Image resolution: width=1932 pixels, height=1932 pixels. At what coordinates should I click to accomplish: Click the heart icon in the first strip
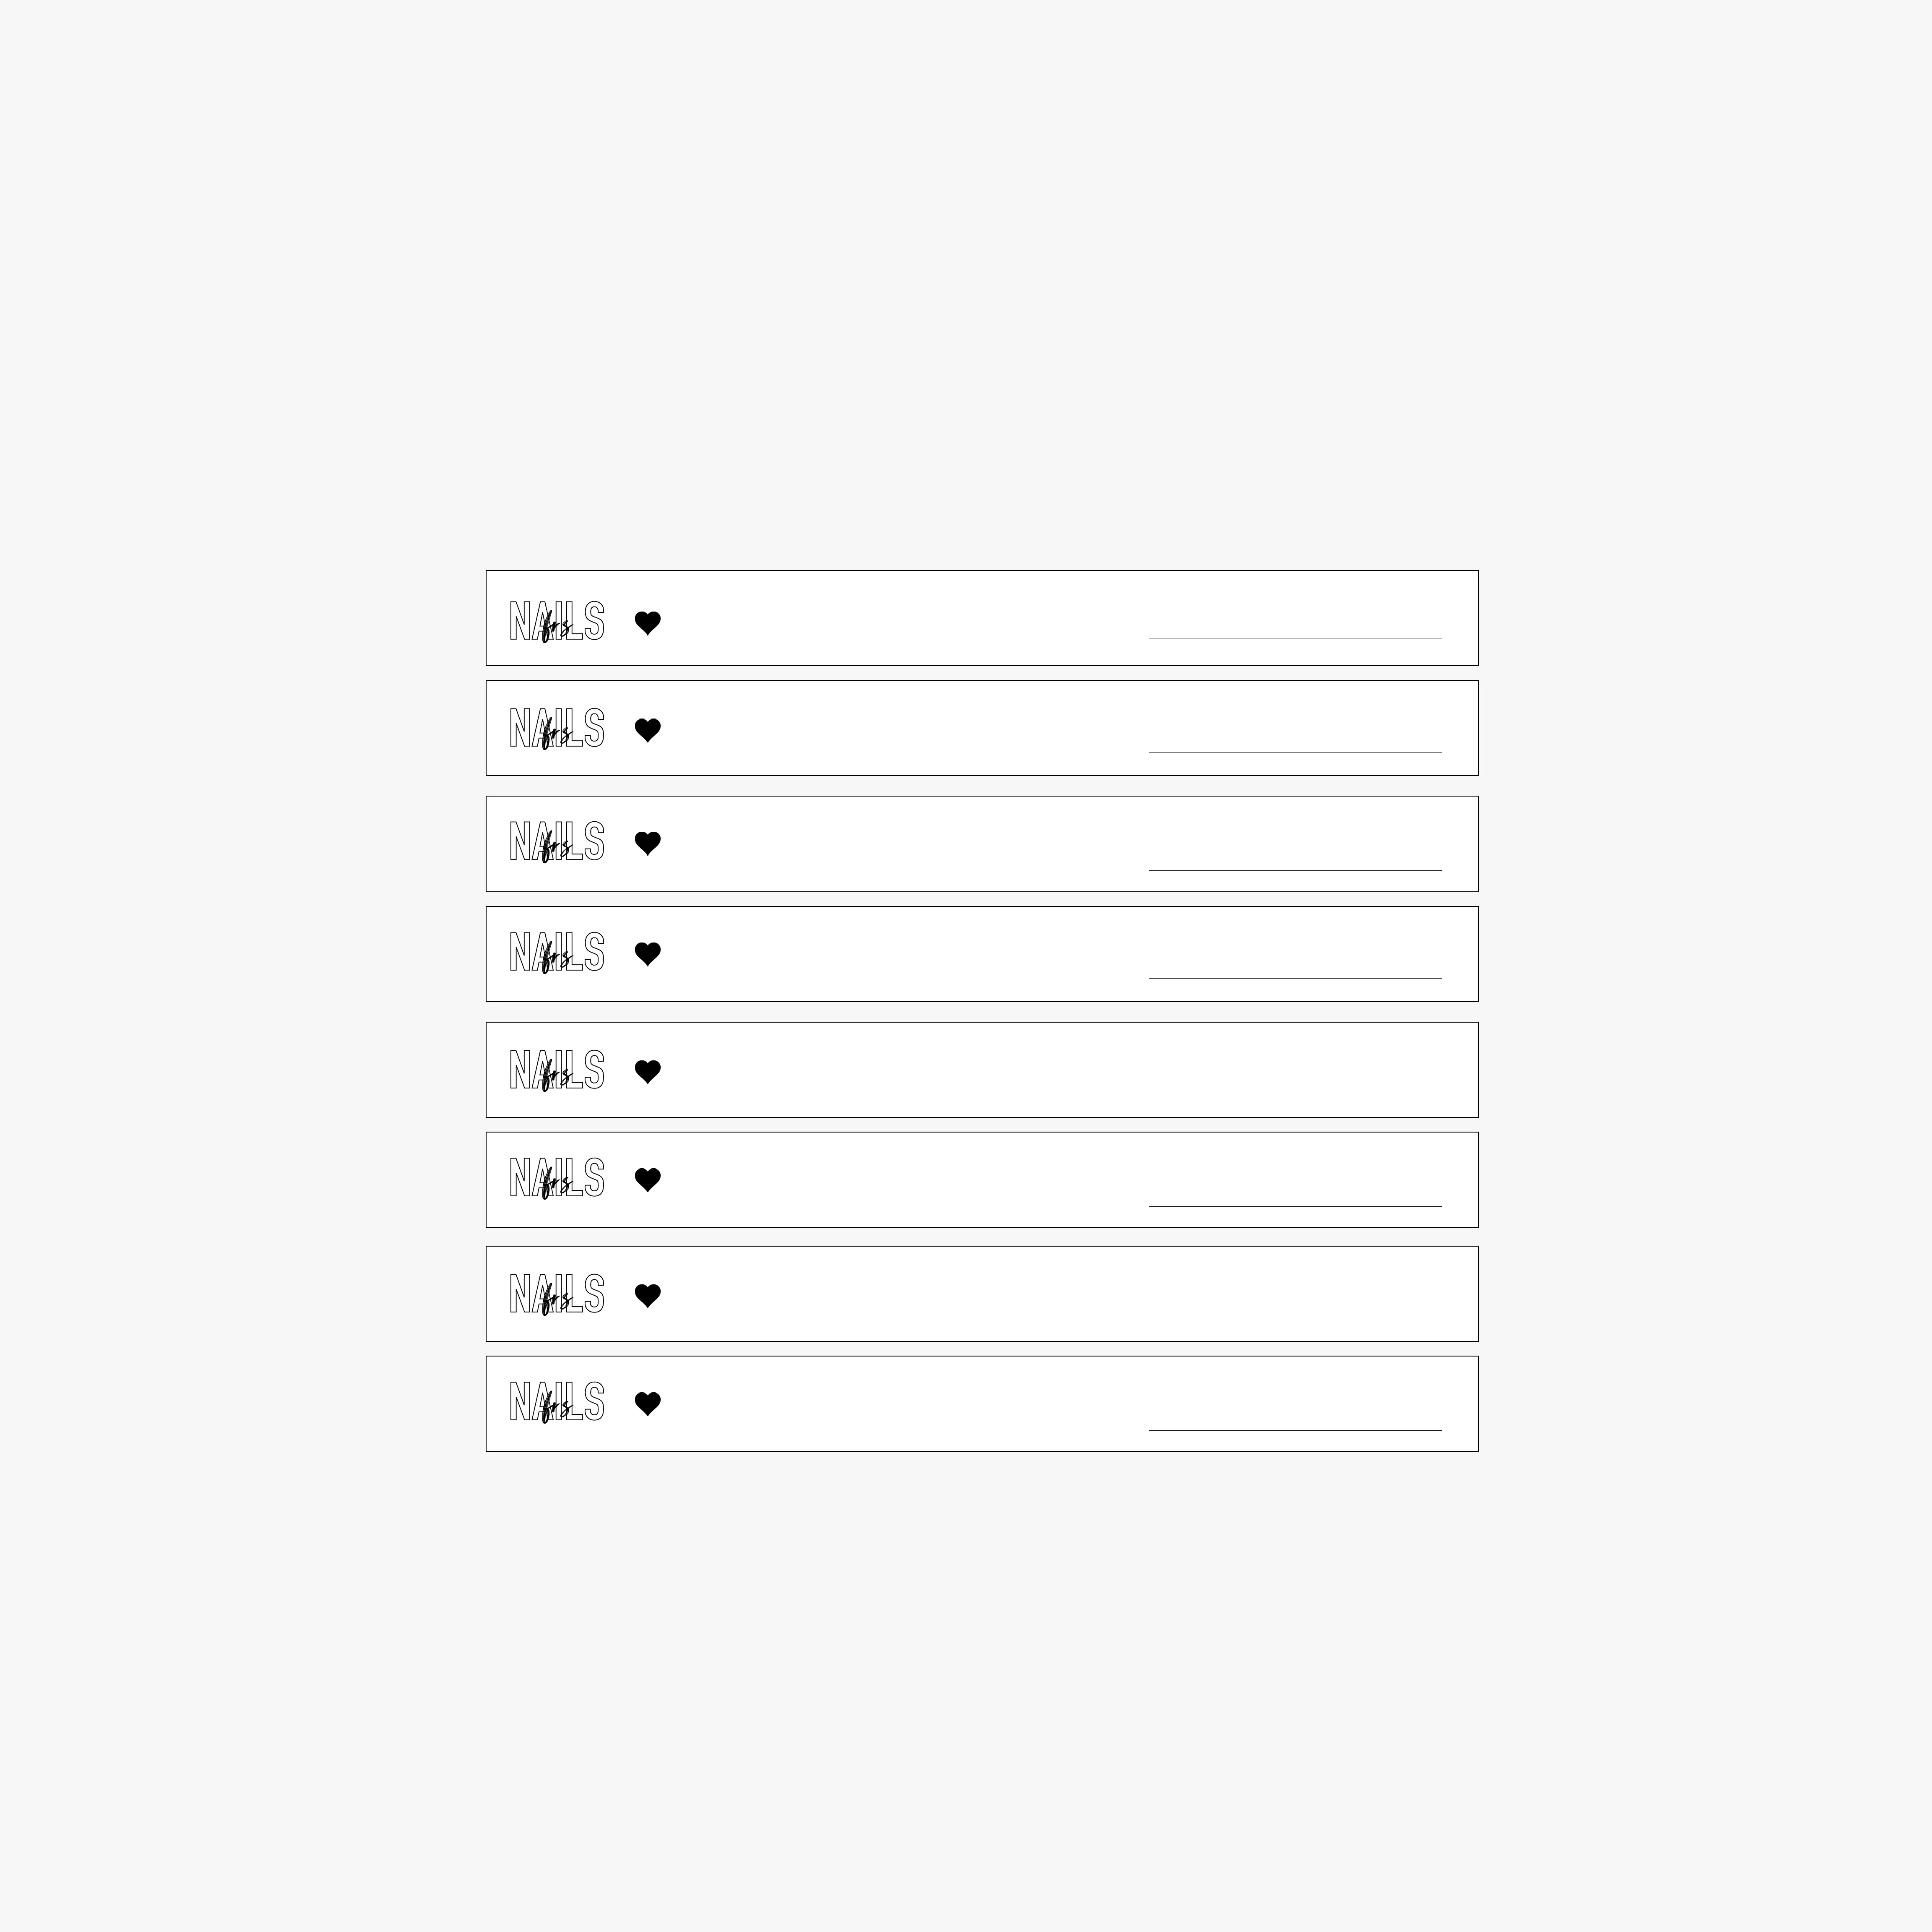648,622
